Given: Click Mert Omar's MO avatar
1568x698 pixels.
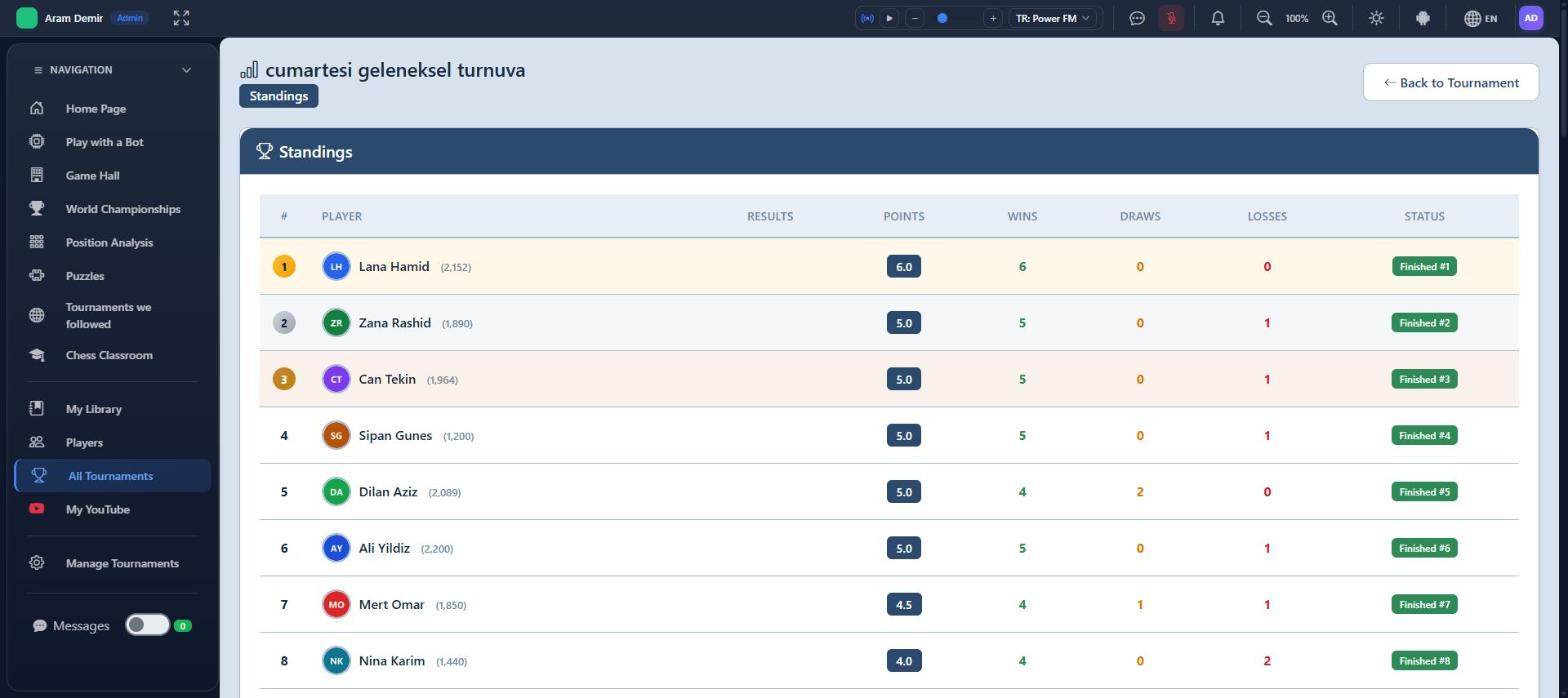Looking at the screenshot, I should tap(336, 604).
